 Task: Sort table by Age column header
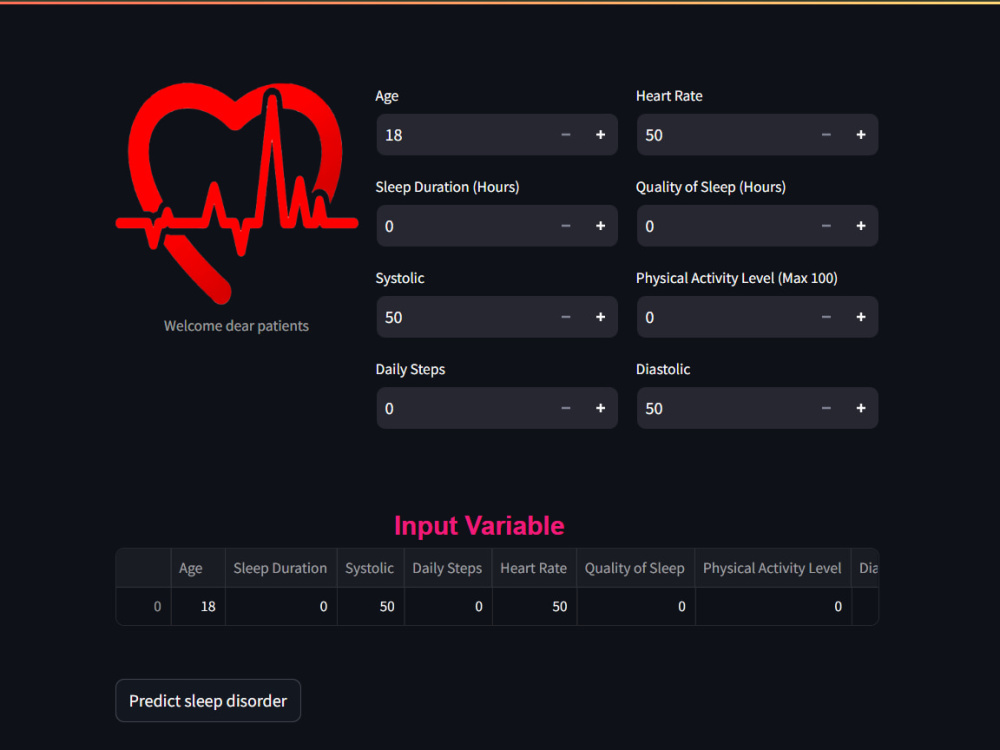pos(198,568)
